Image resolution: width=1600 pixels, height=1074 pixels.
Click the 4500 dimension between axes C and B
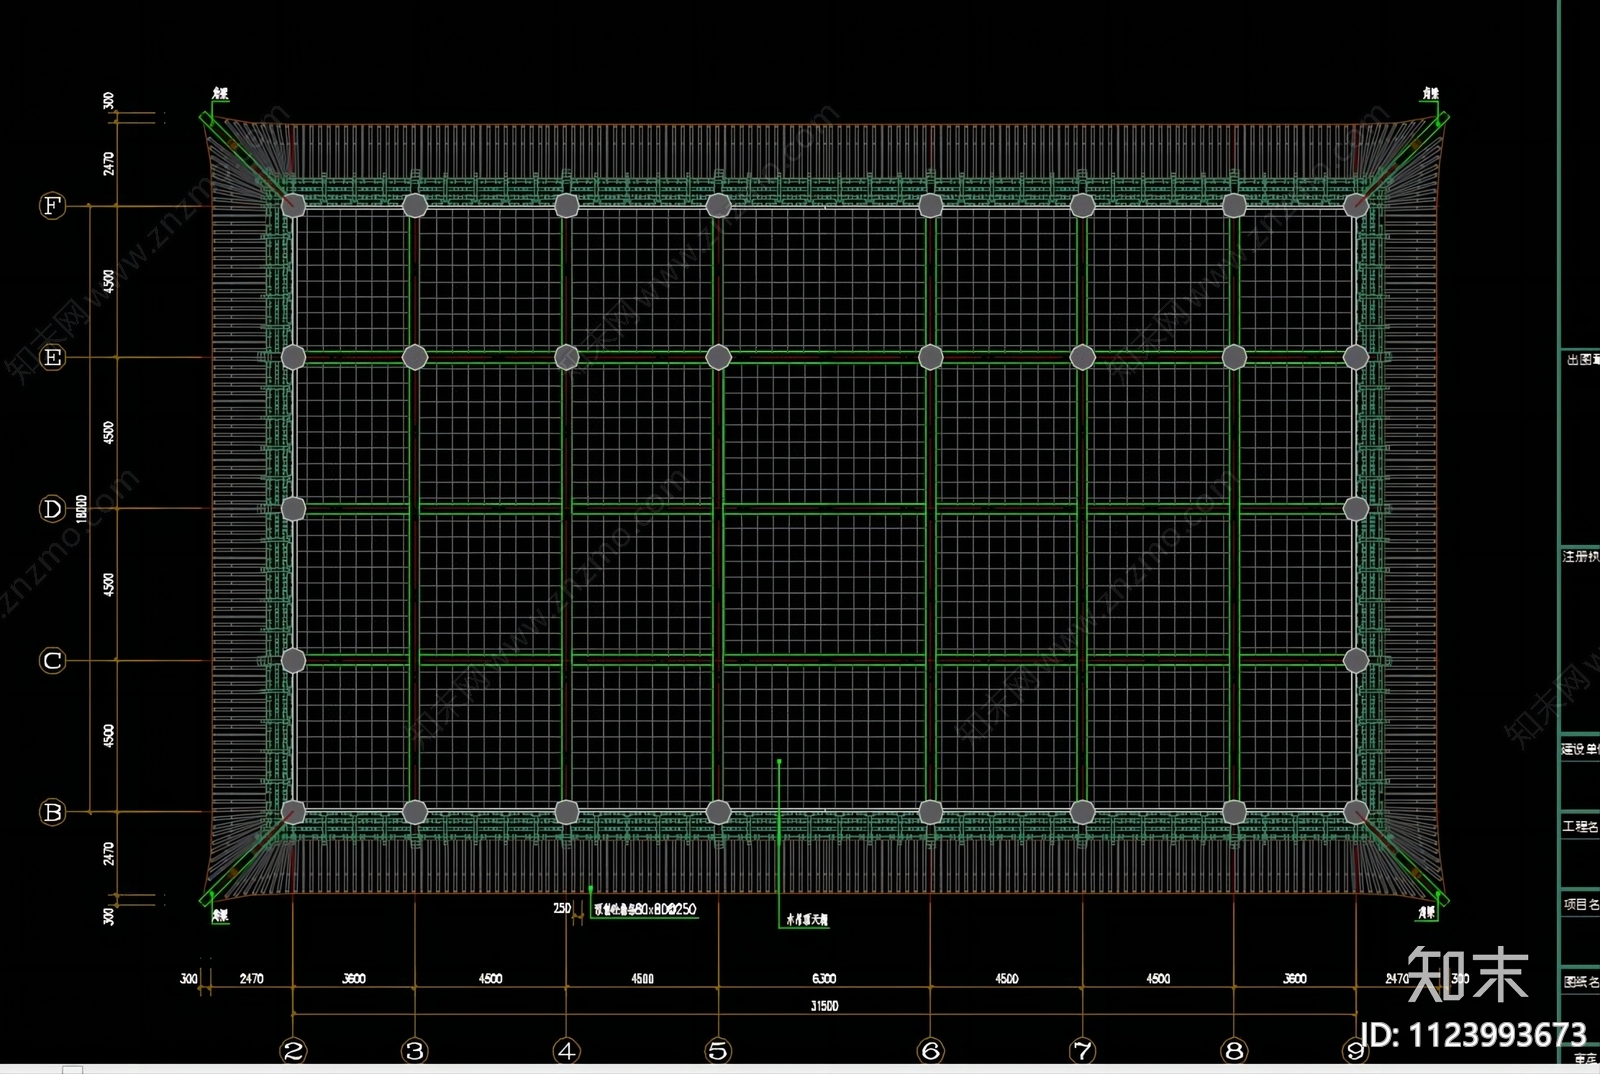[109, 736]
